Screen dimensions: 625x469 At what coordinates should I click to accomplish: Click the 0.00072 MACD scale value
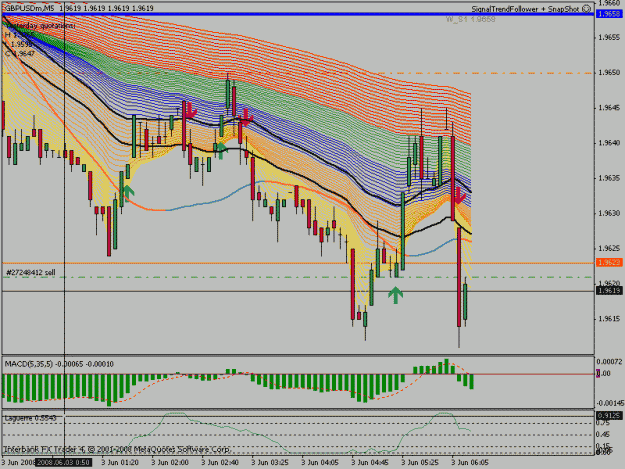(x=609, y=362)
